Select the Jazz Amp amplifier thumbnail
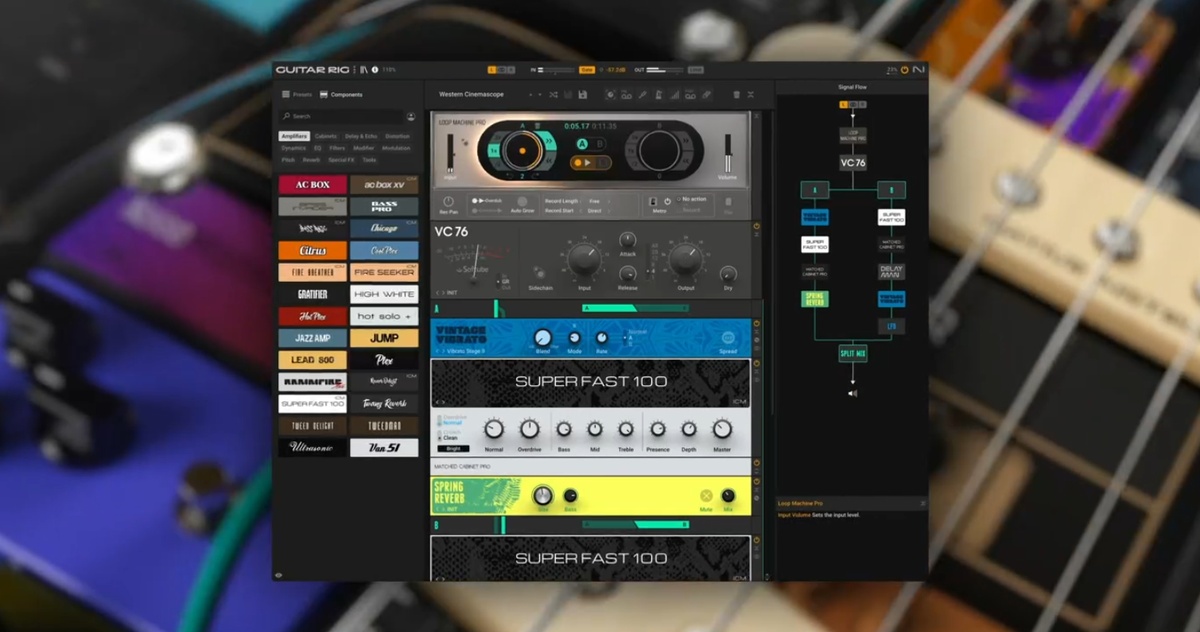The height and width of the screenshot is (632, 1200). click(x=313, y=338)
